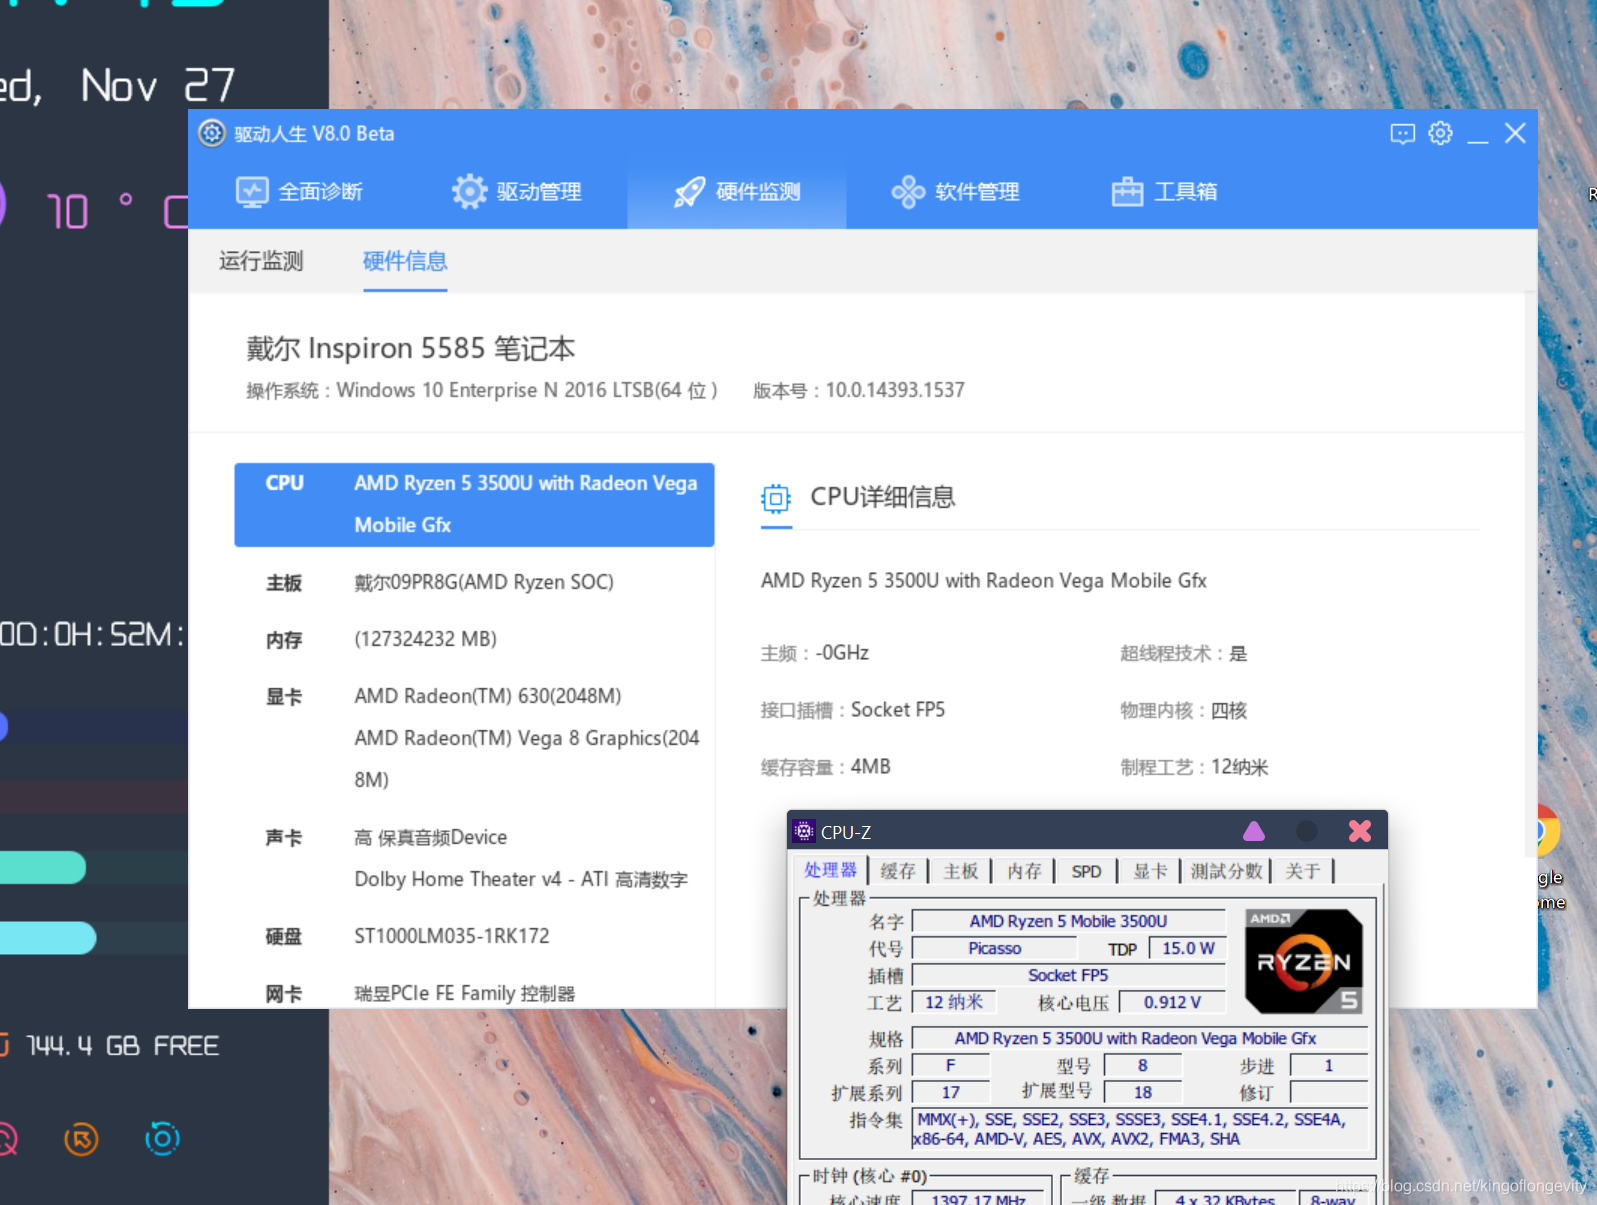Close the 驱动人生 window

point(1515,133)
